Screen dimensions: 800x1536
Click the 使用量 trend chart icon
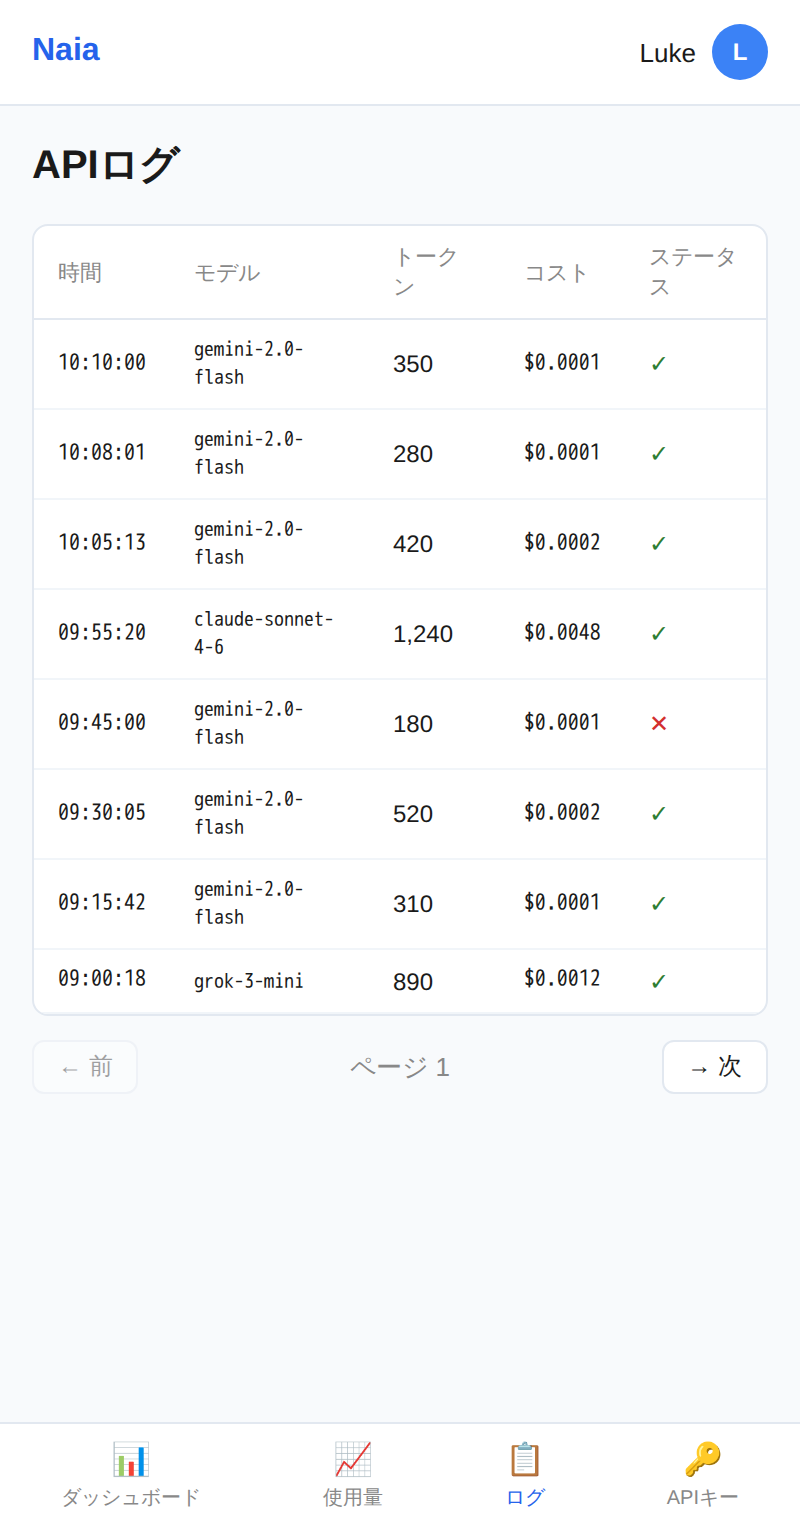pyautogui.click(x=353, y=1459)
